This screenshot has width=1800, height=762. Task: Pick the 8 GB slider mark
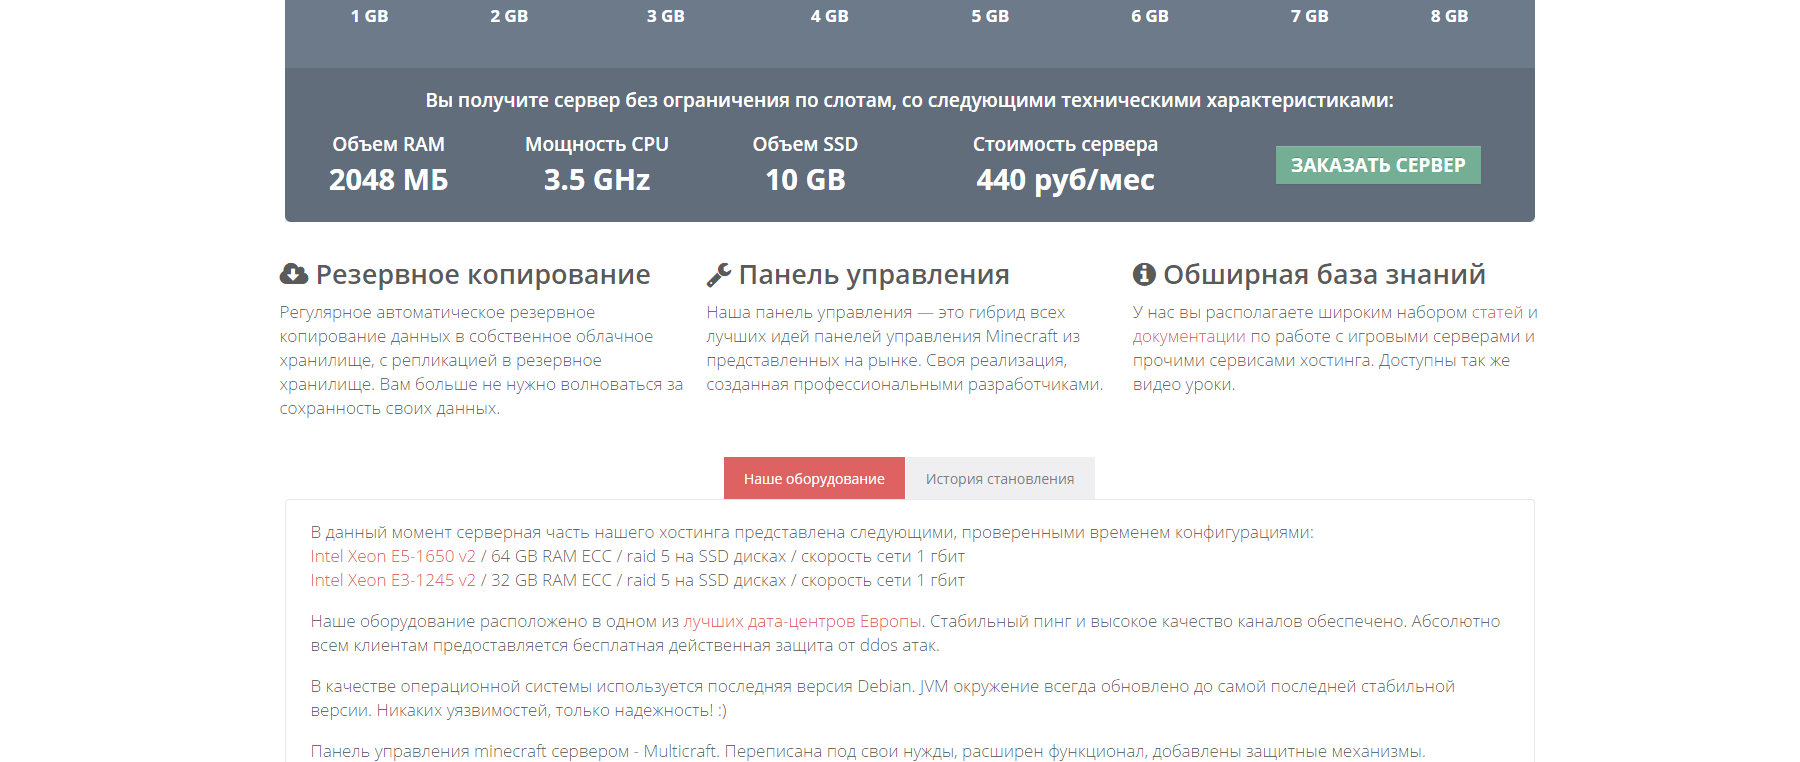tap(1449, 16)
